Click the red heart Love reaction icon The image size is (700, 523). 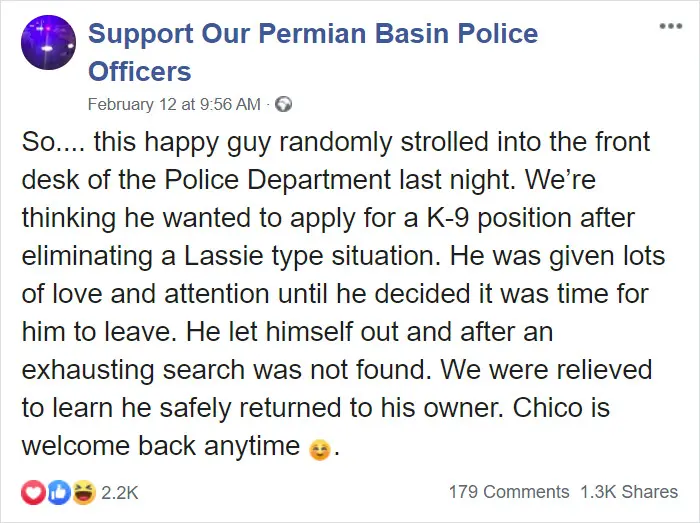[x=31, y=491]
